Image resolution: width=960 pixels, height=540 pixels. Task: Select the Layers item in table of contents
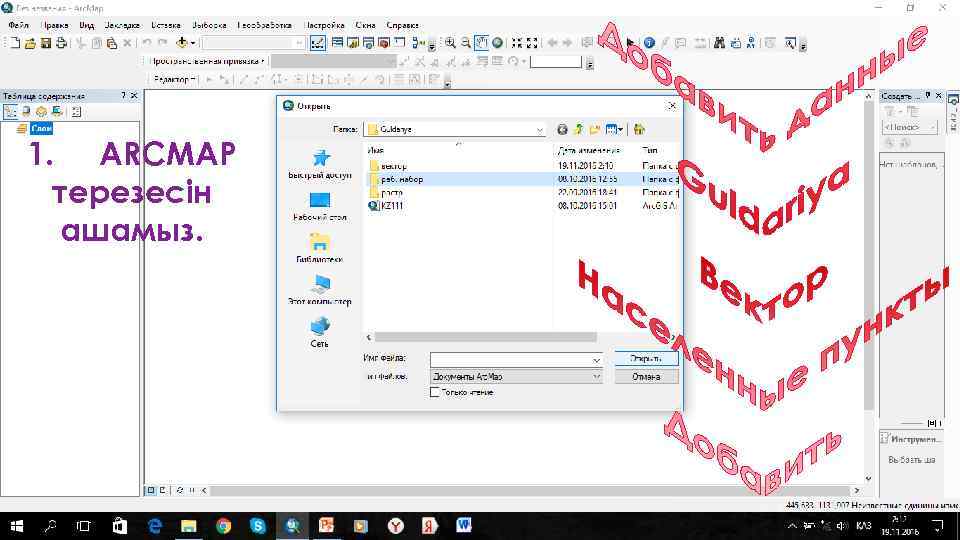[x=41, y=129]
